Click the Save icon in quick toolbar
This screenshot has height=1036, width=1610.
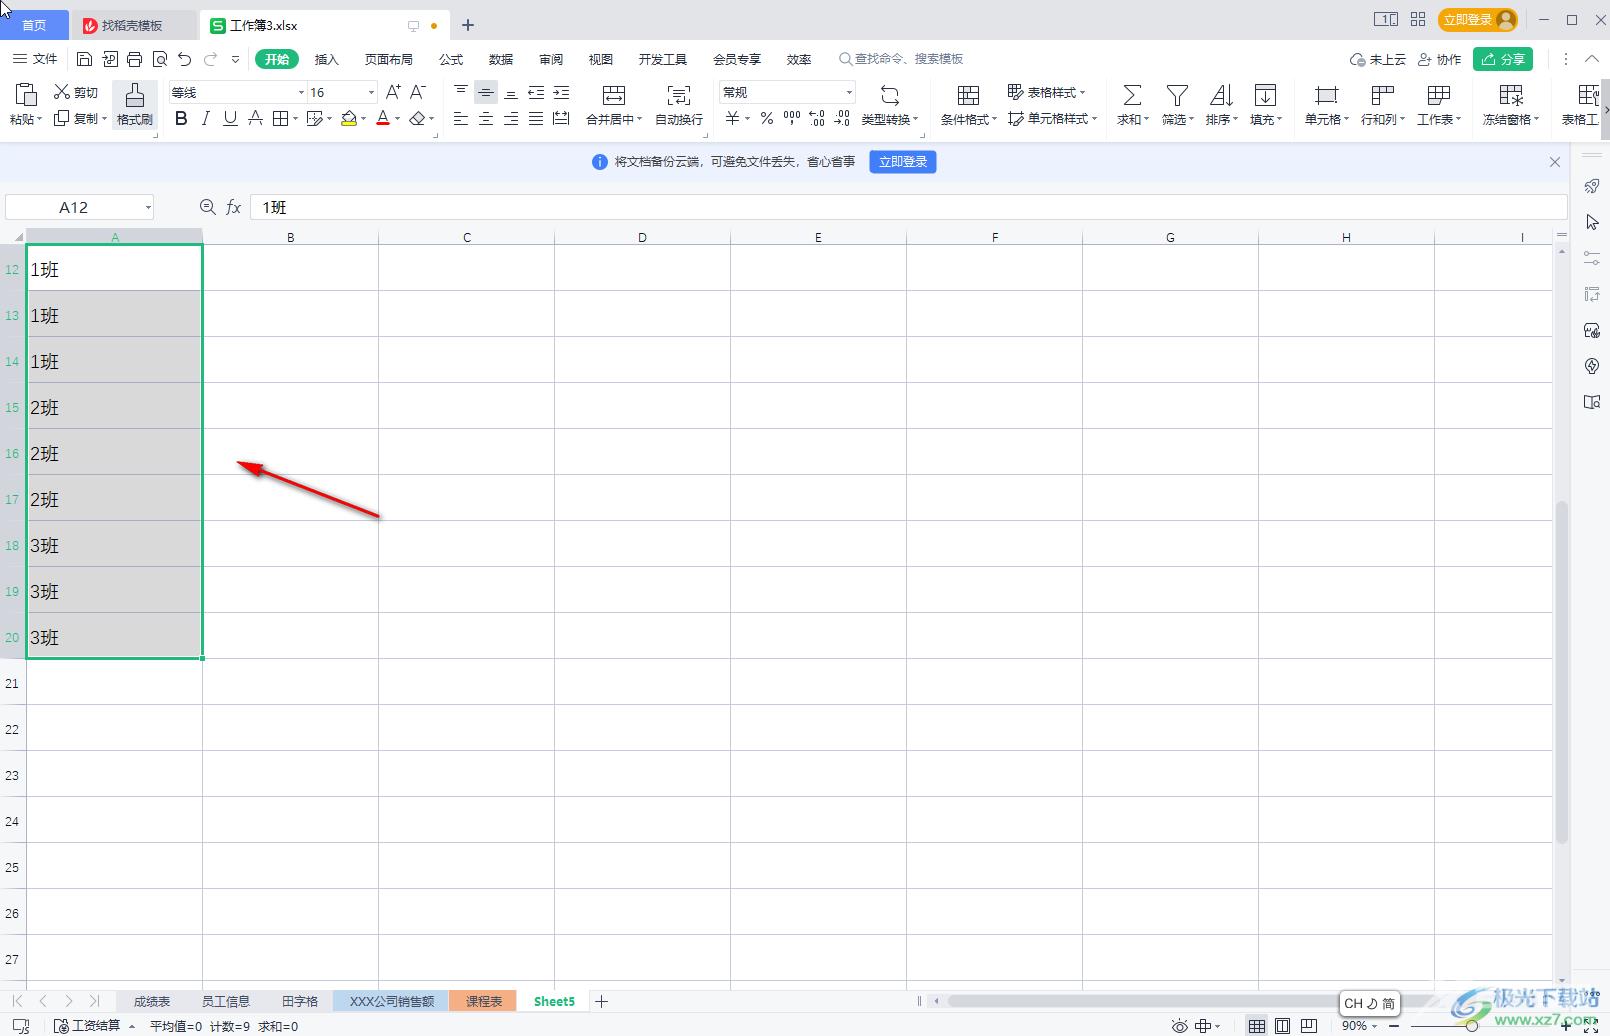click(84, 59)
